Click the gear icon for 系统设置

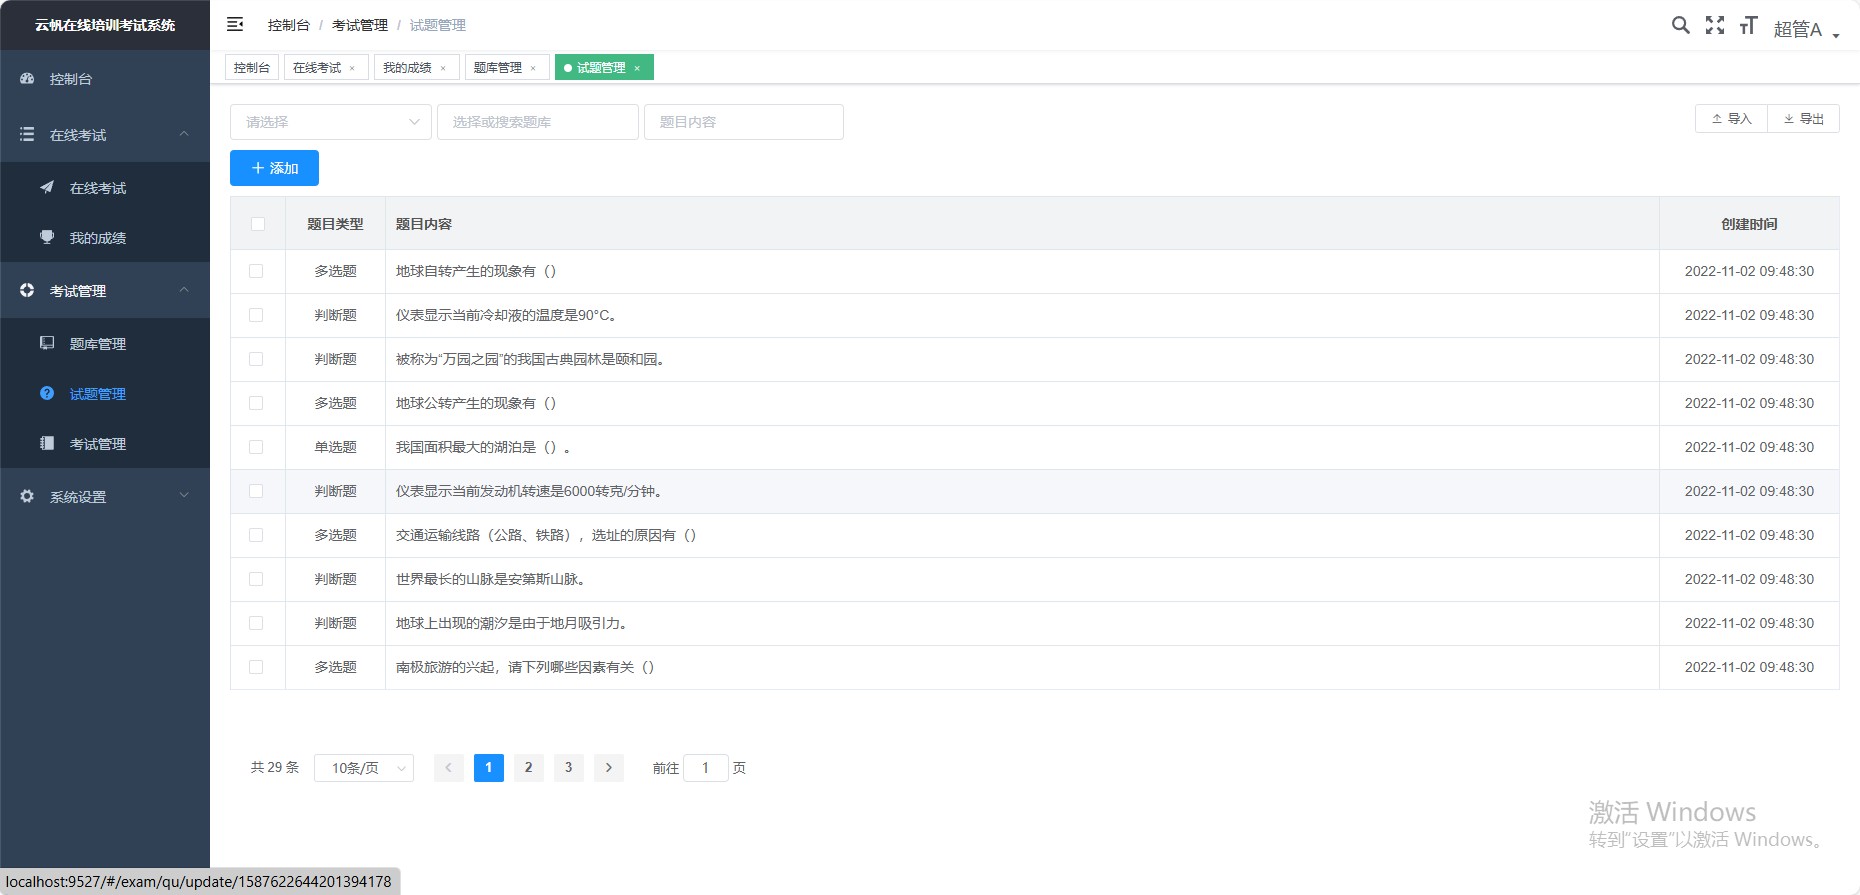(x=27, y=496)
